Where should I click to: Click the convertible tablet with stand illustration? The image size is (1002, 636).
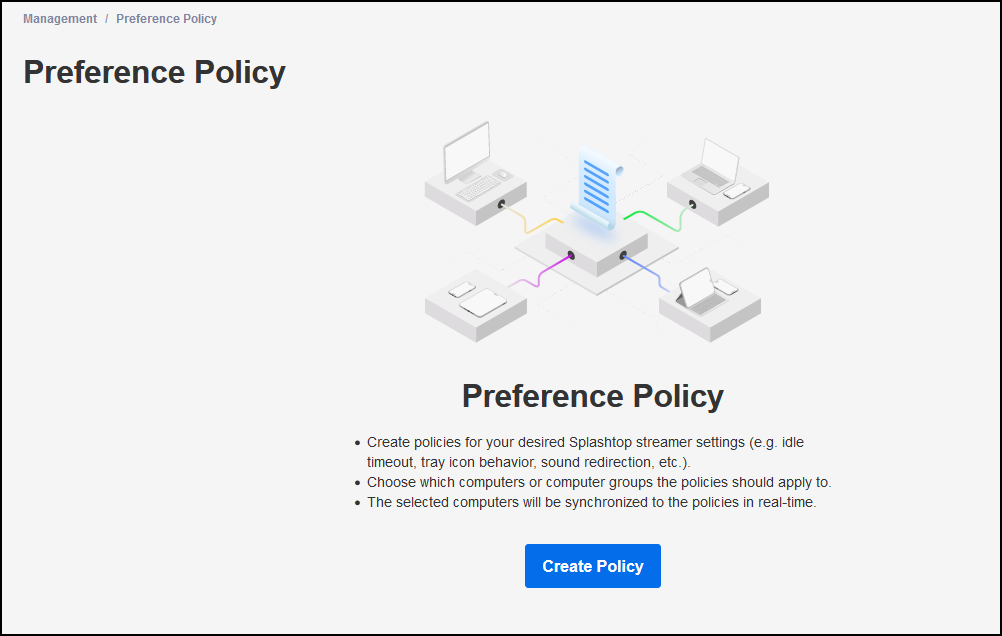701,293
